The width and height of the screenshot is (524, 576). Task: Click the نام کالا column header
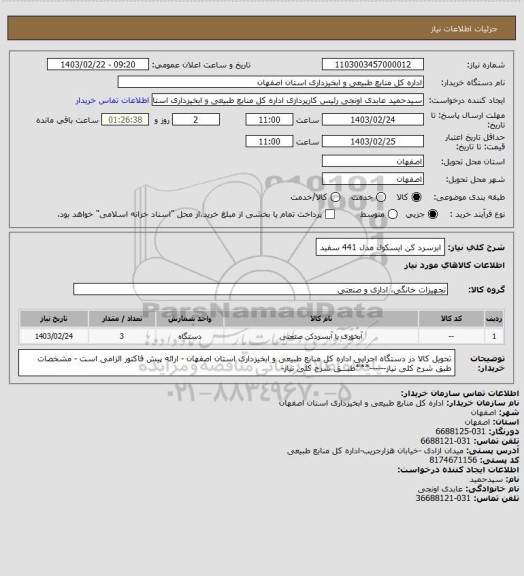click(321, 318)
